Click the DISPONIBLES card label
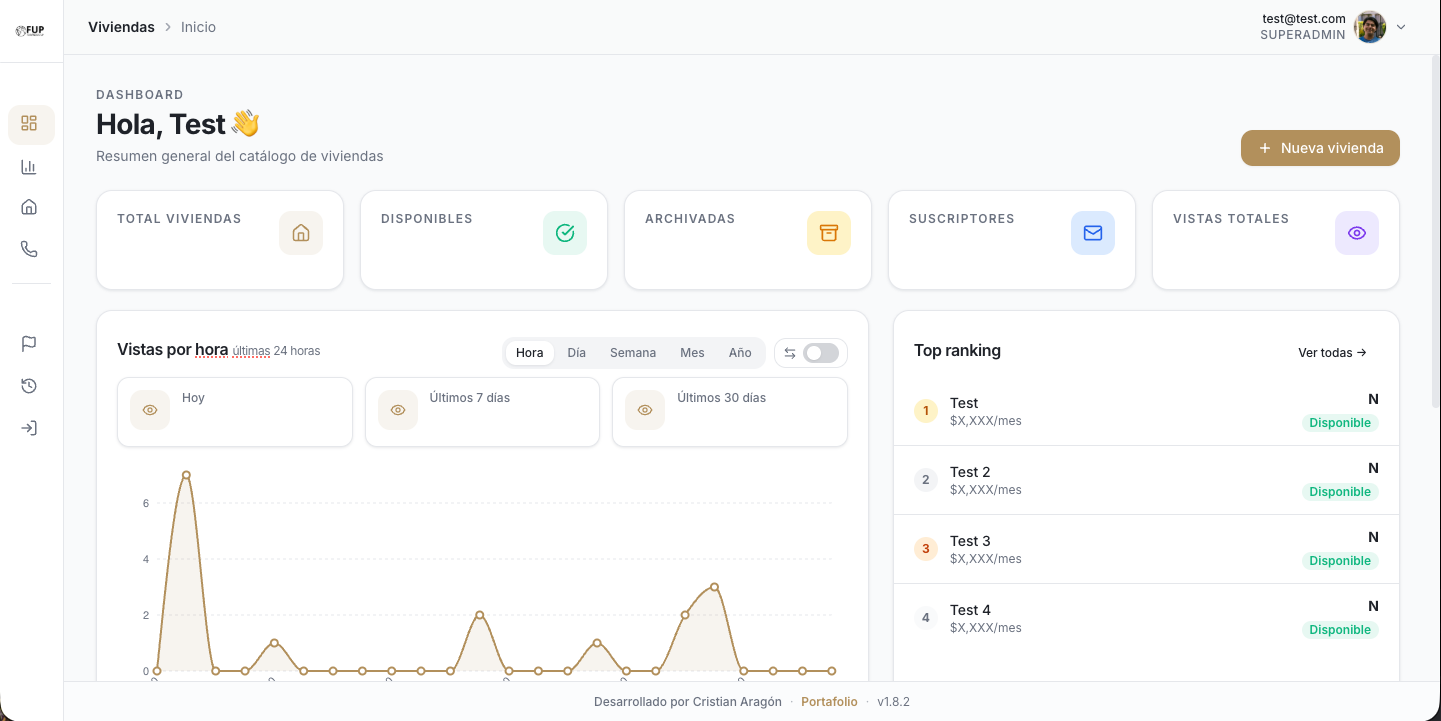The width and height of the screenshot is (1441, 721). tap(427, 219)
